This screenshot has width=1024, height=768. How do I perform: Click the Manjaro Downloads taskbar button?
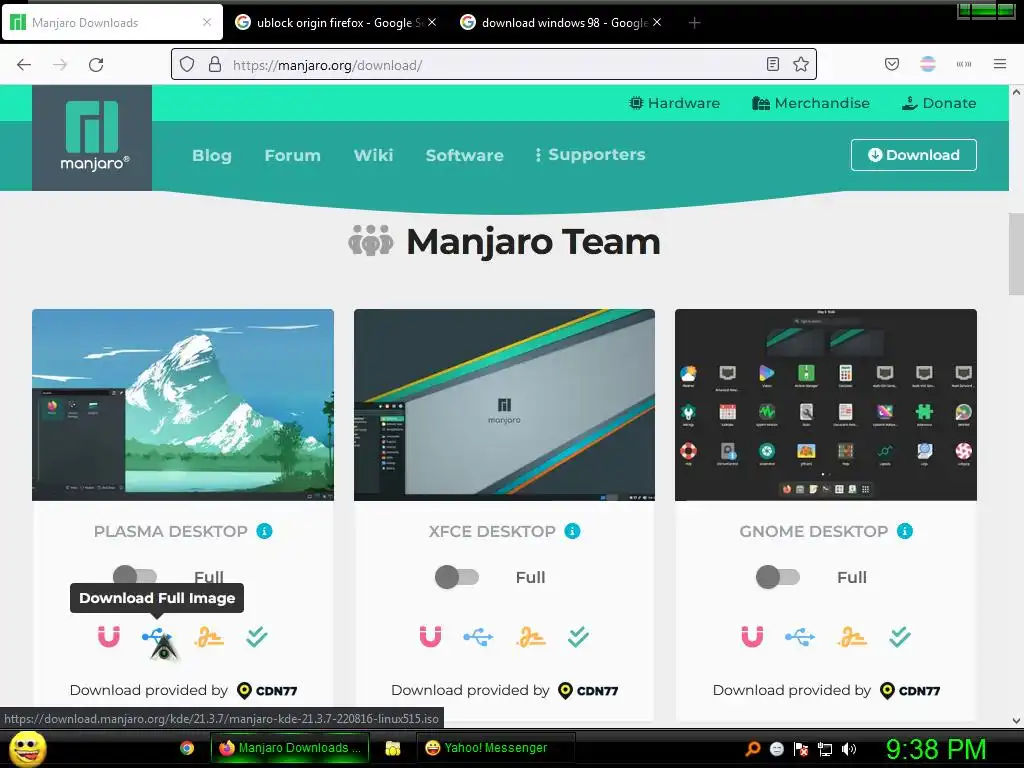click(291, 748)
